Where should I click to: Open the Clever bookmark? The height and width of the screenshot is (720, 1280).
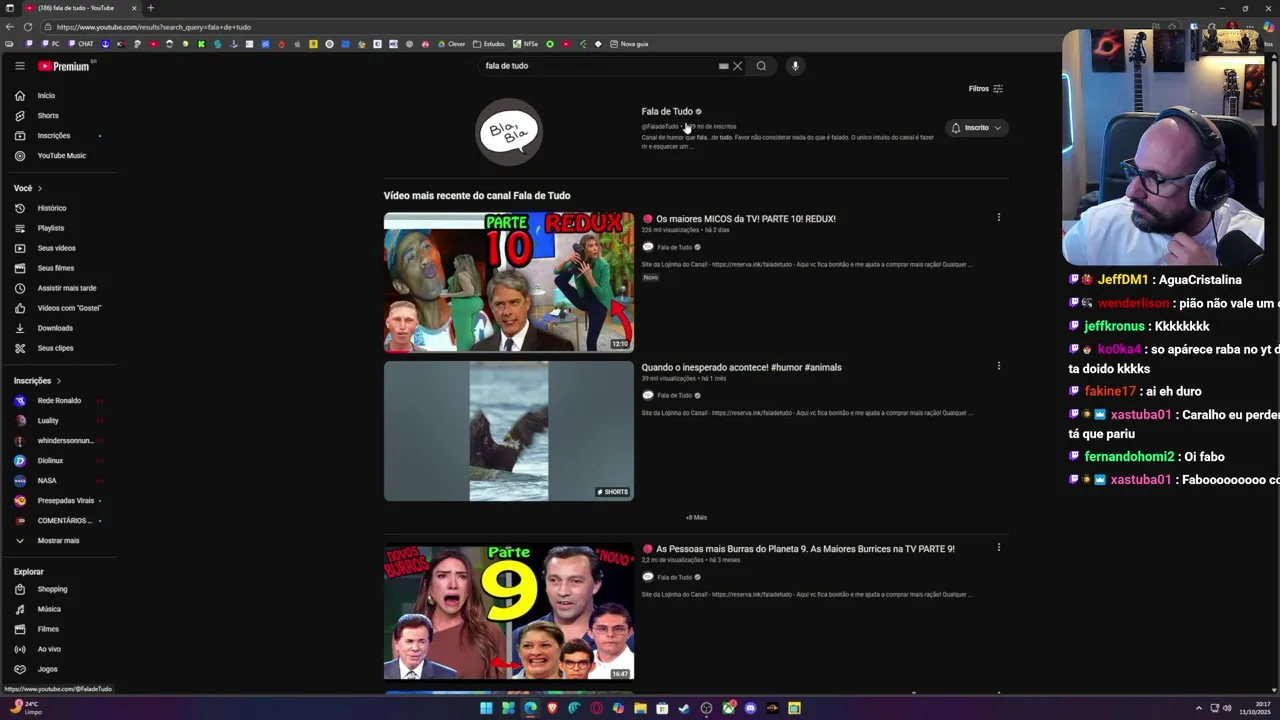coord(452,44)
